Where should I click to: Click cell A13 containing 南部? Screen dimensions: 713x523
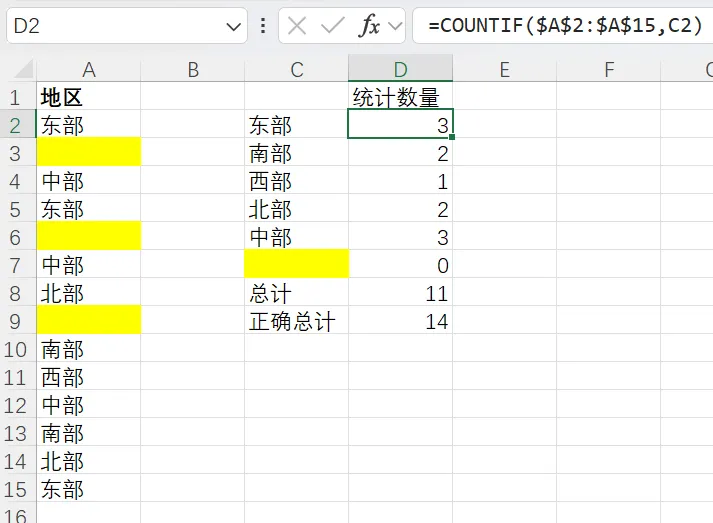tap(89, 434)
